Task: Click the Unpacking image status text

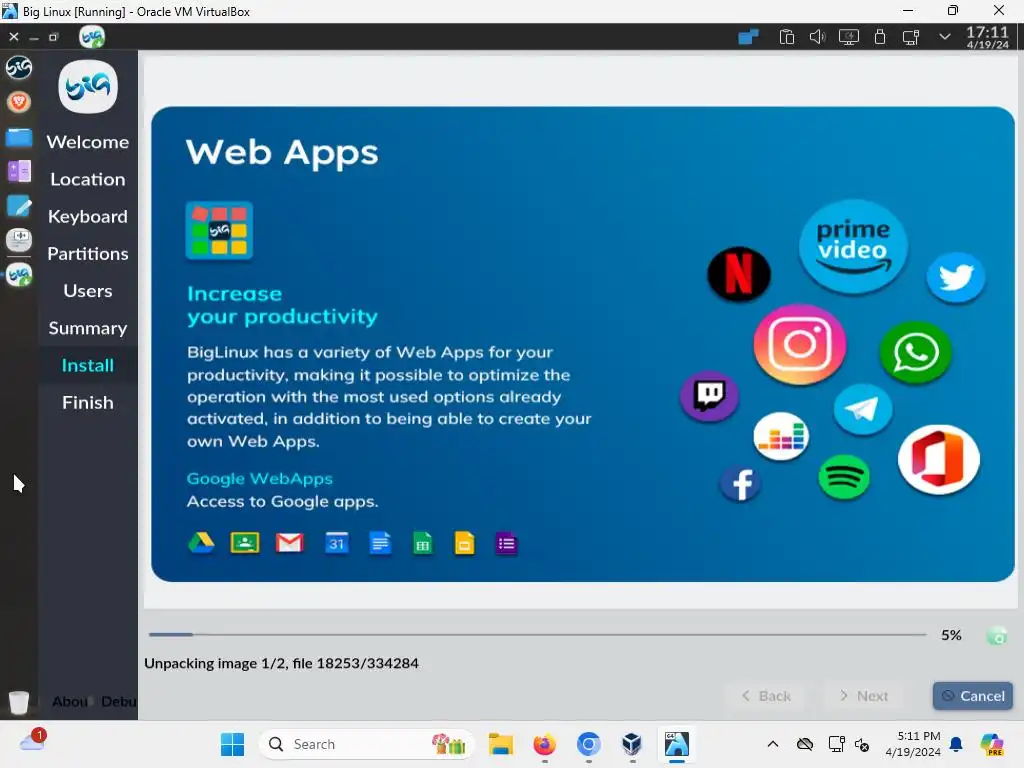Action: (281, 664)
